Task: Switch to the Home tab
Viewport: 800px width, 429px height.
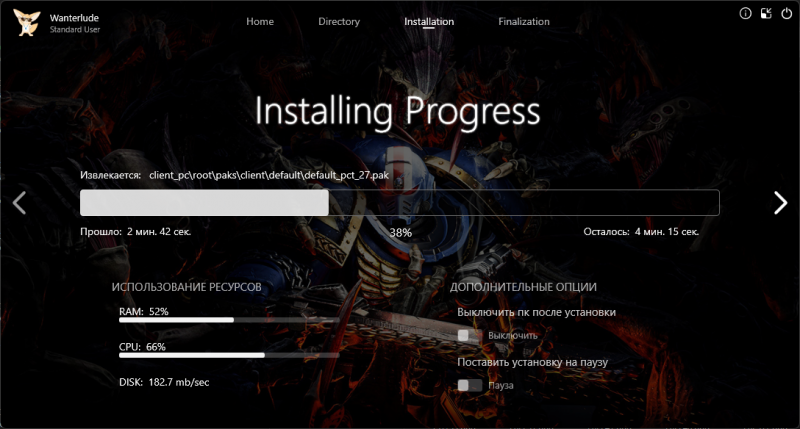Action: (260, 21)
